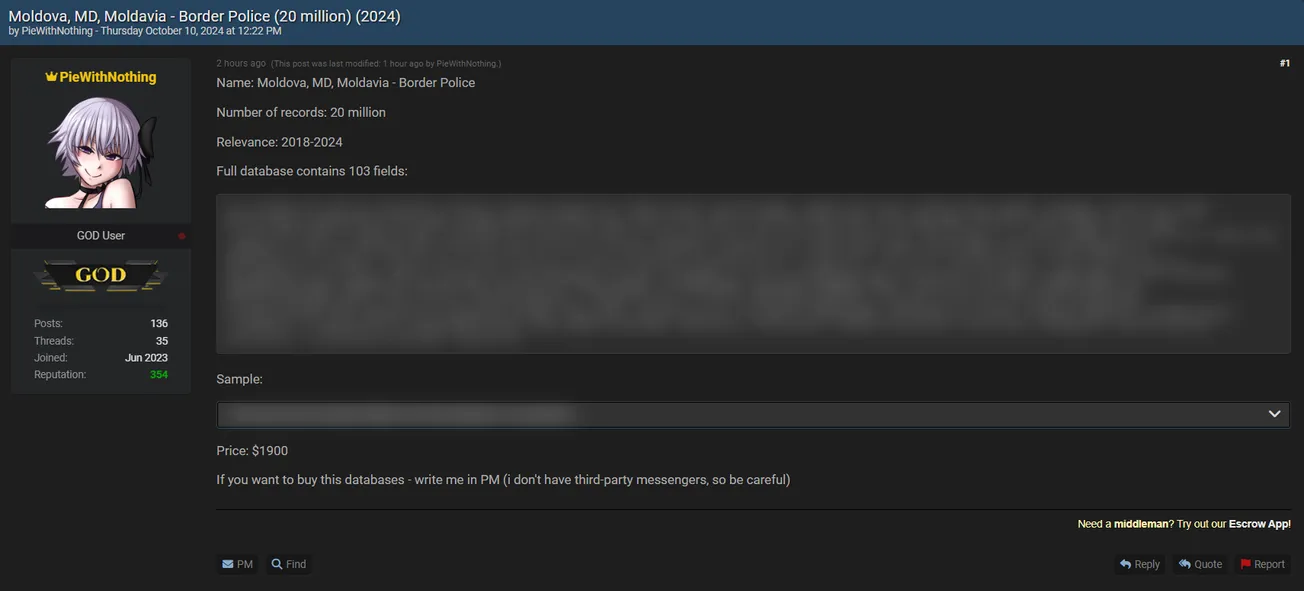The image size is (1304, 591).
Task: Click PieWithNothing author link under thread title
Action: [57, 32]
